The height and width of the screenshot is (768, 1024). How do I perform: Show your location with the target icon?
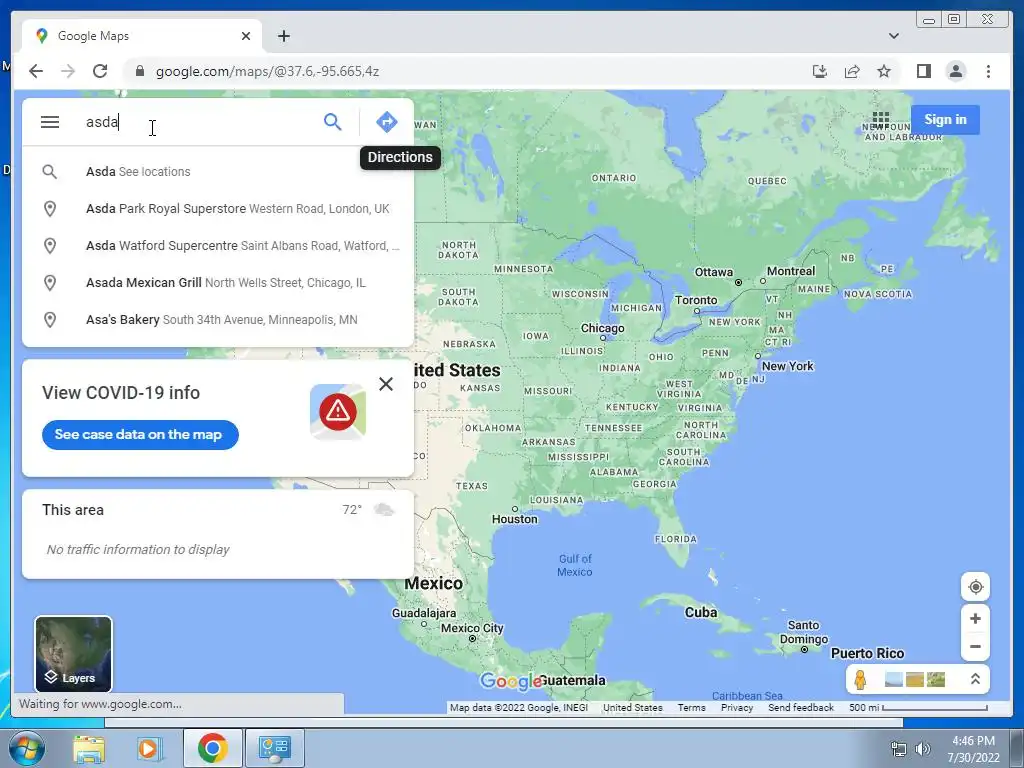click(975, 586)
